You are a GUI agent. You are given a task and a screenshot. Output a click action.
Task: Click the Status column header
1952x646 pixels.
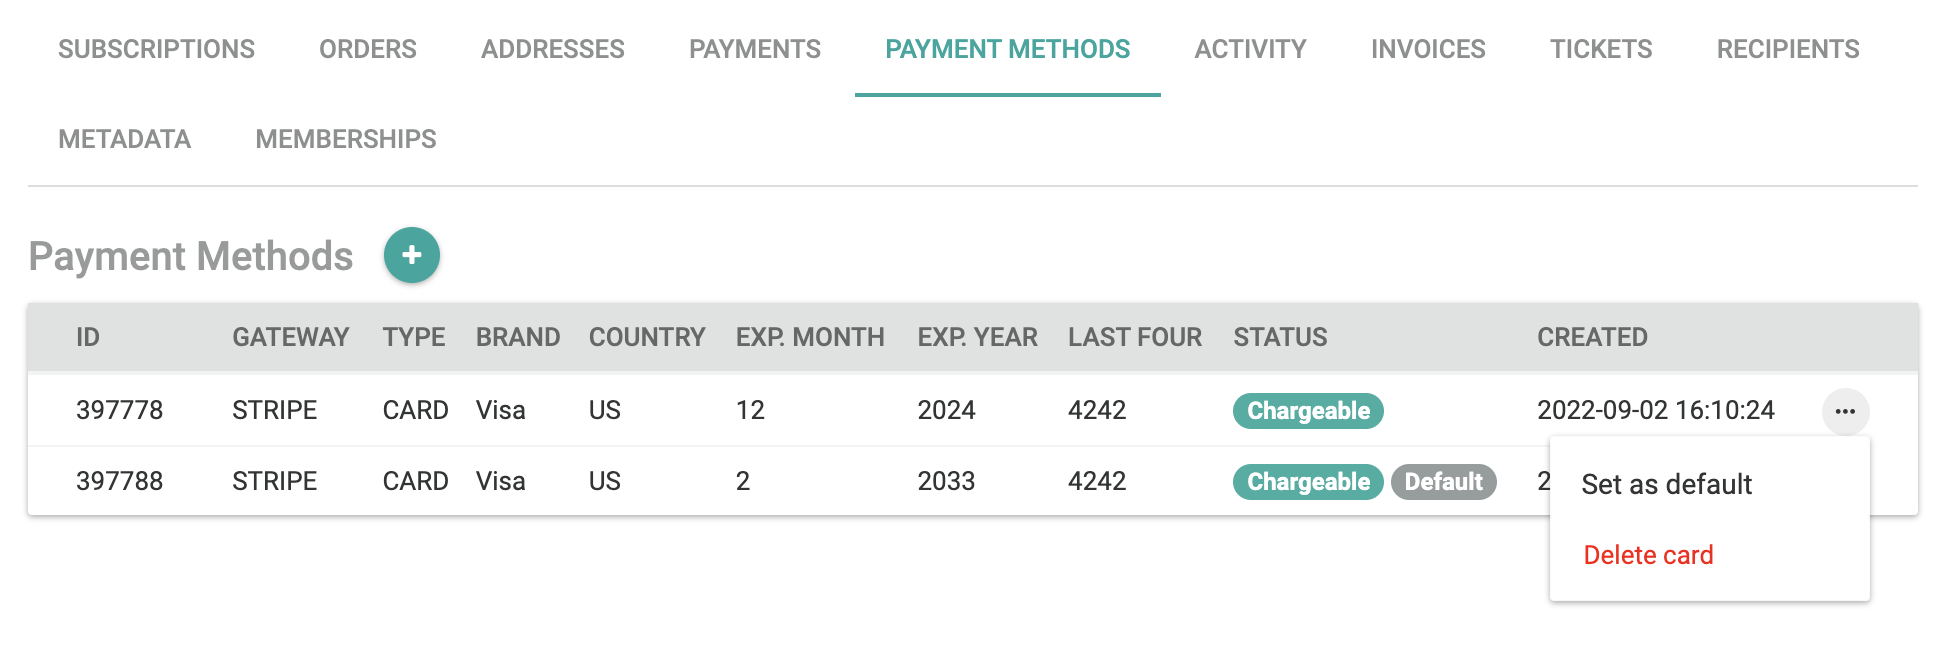(1280, 338)
